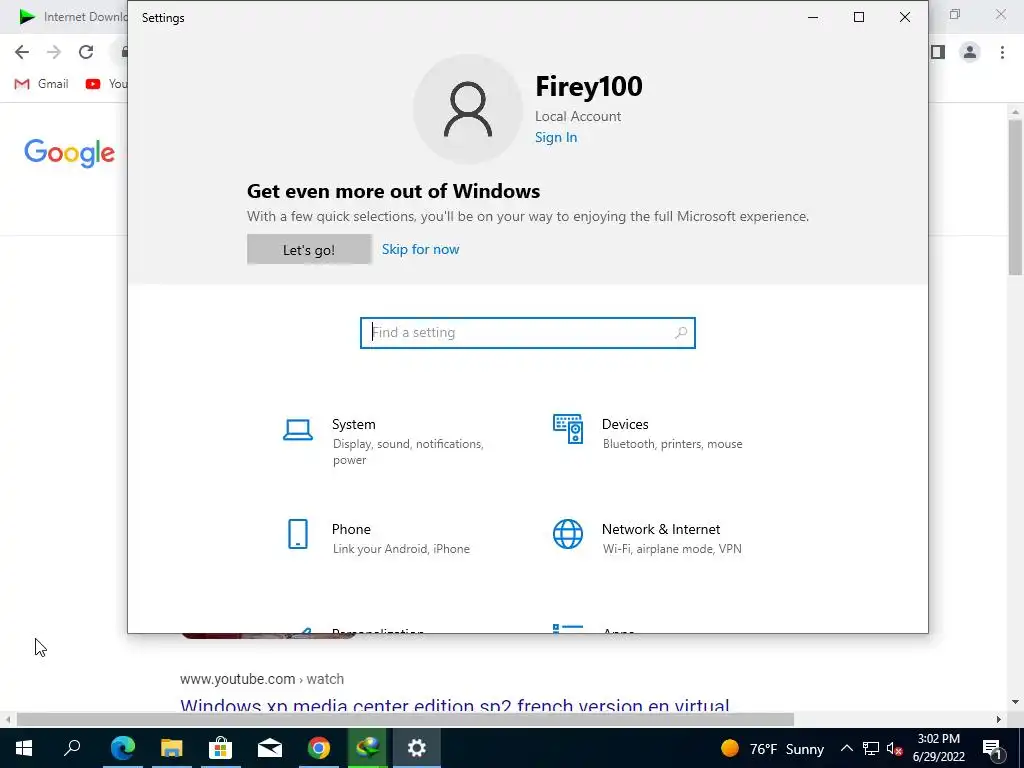Click the muted volume icon in tray

[895, 748]
